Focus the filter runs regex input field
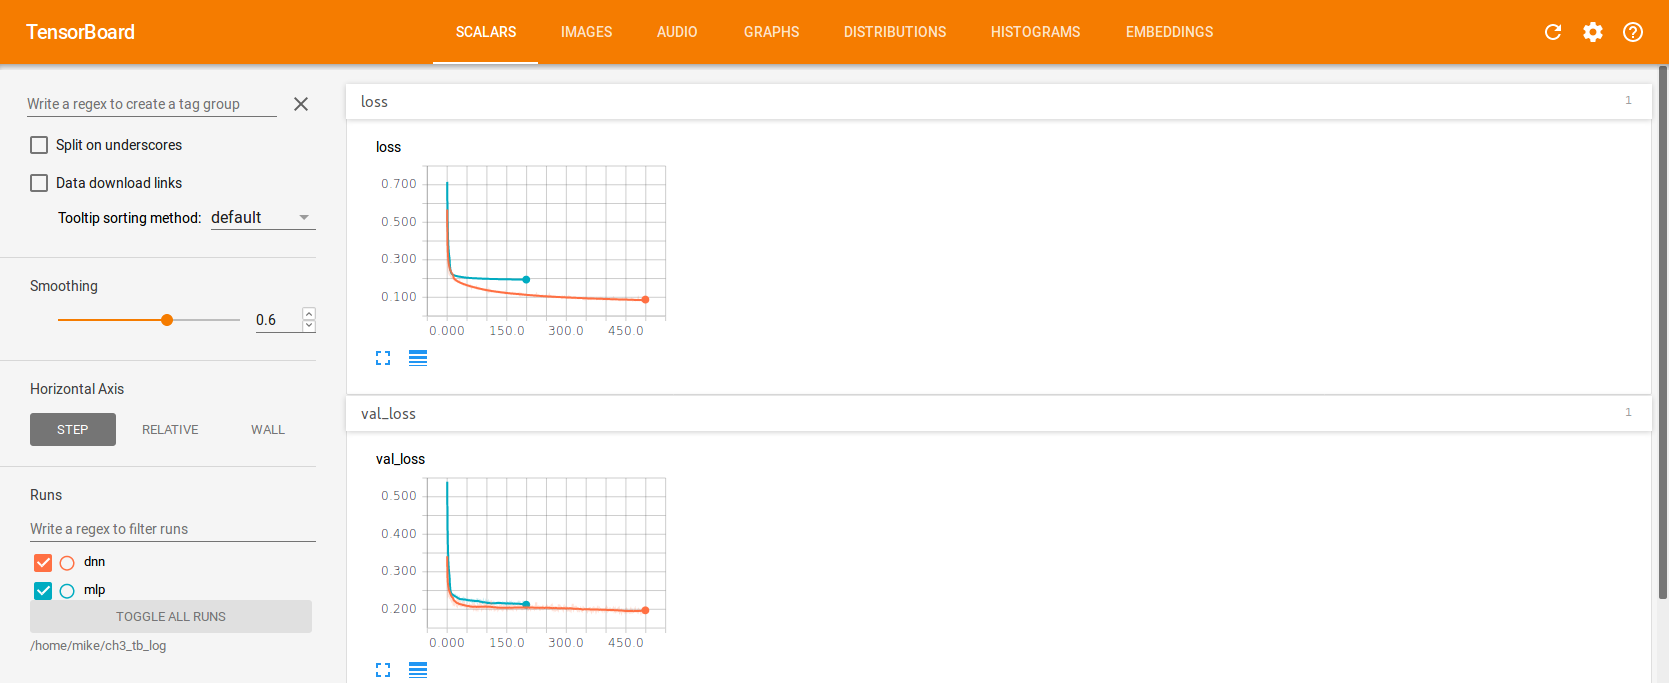 pyautogui.click(x=173, y=529)
